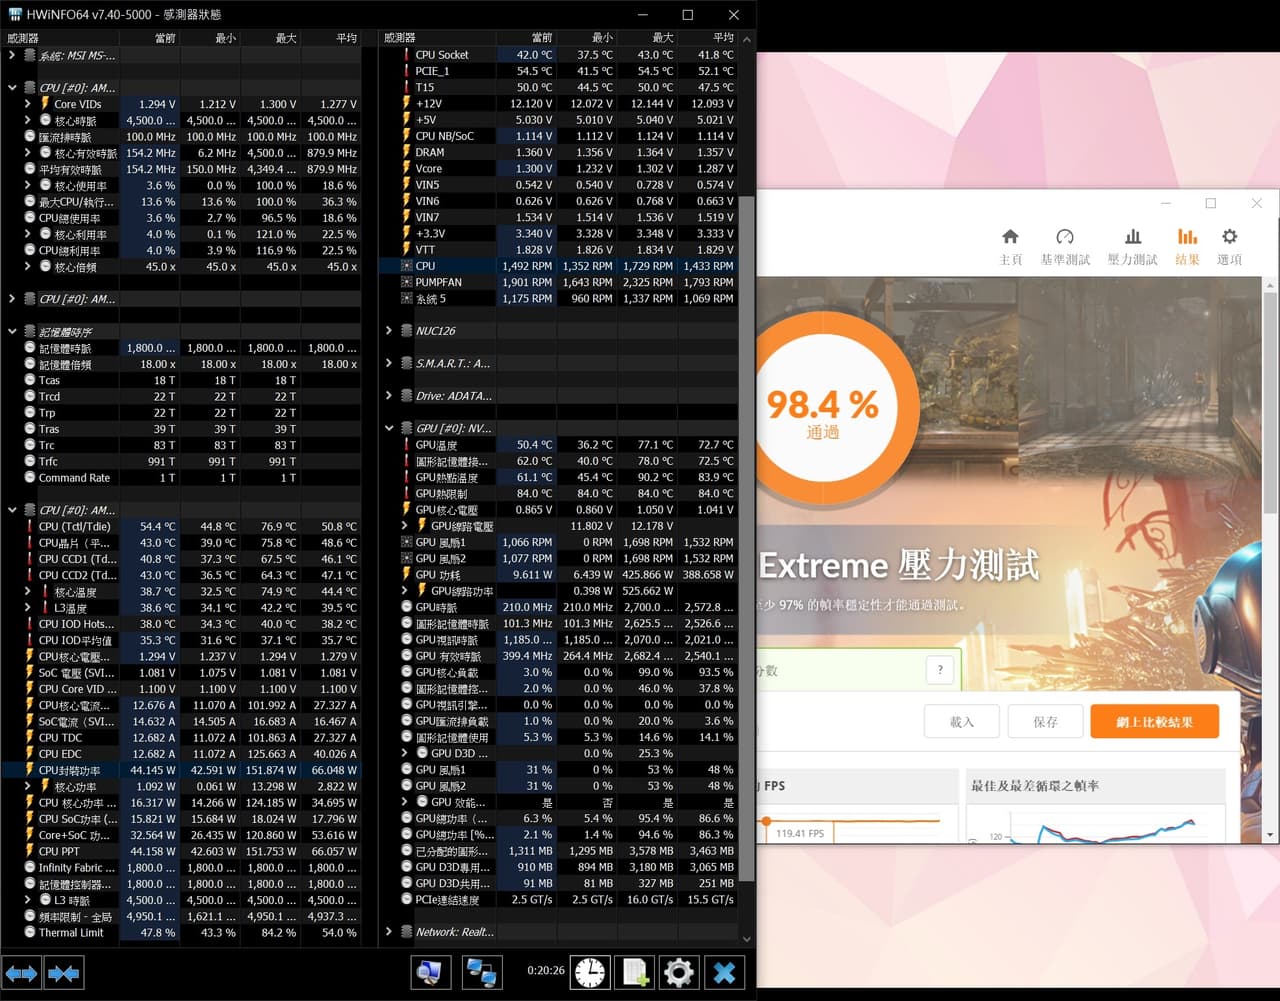Viewport: 1280px width, 1001px height.
Task: Click the blue left-right expand arrows icon
Action: click(22, 972)
